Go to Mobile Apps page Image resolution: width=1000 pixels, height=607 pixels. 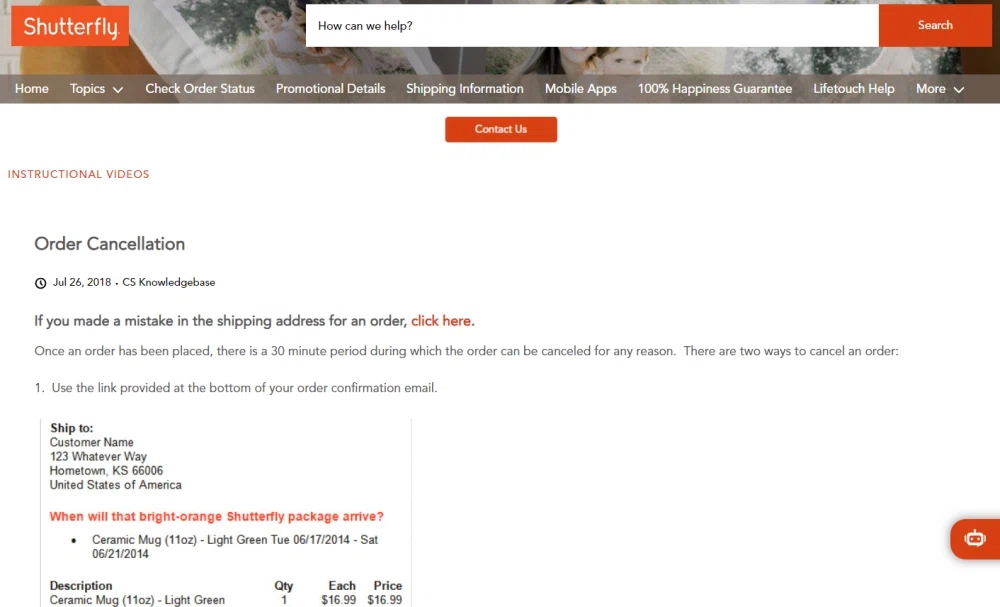[x=580, y=89]
